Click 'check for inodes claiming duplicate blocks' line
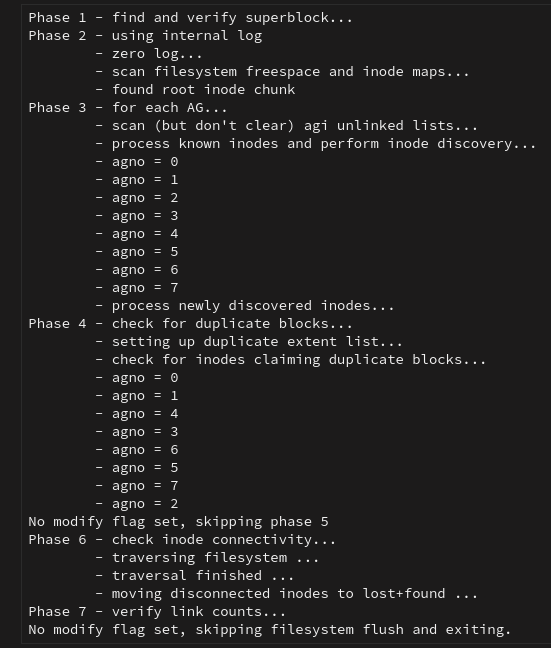This screenshot has height=648, width=551. [x=290, y=360]
